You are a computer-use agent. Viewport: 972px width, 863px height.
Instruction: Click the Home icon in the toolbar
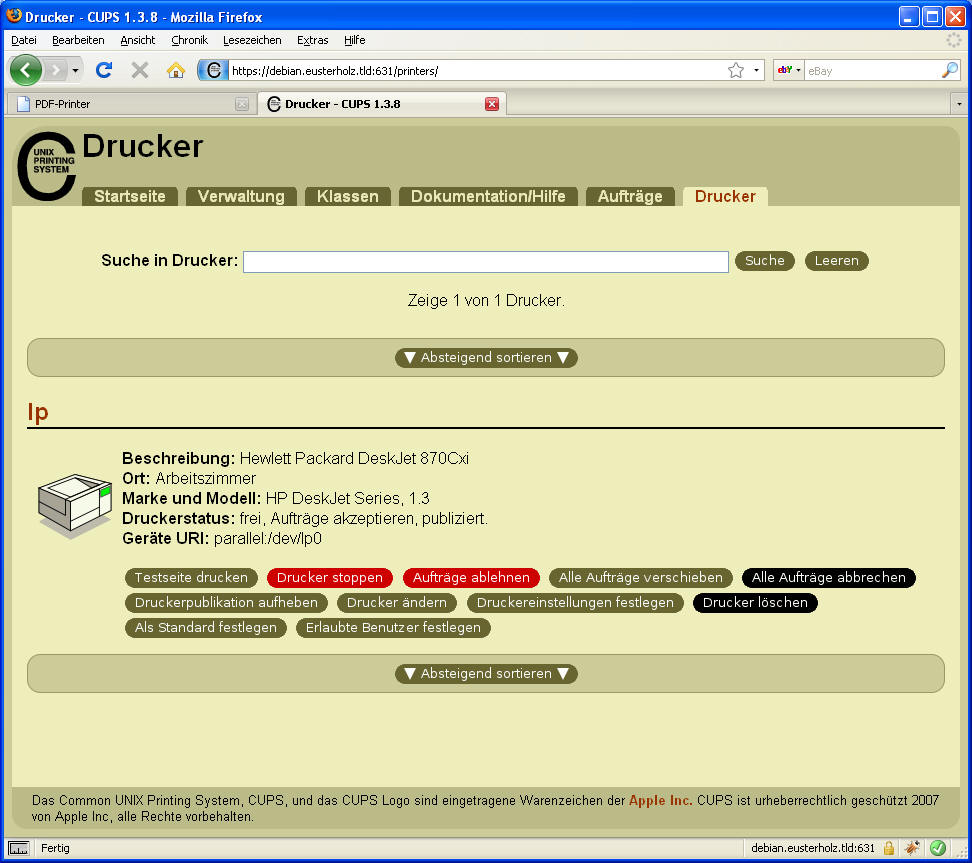coord(176,70)
